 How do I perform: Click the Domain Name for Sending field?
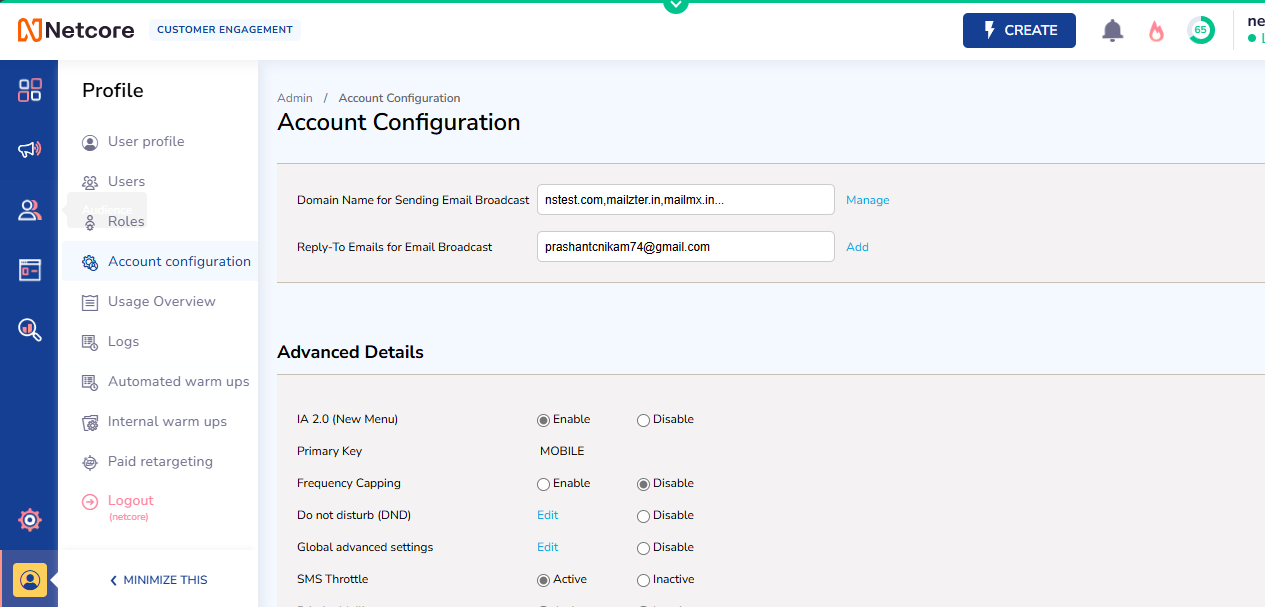click(686, 199)
